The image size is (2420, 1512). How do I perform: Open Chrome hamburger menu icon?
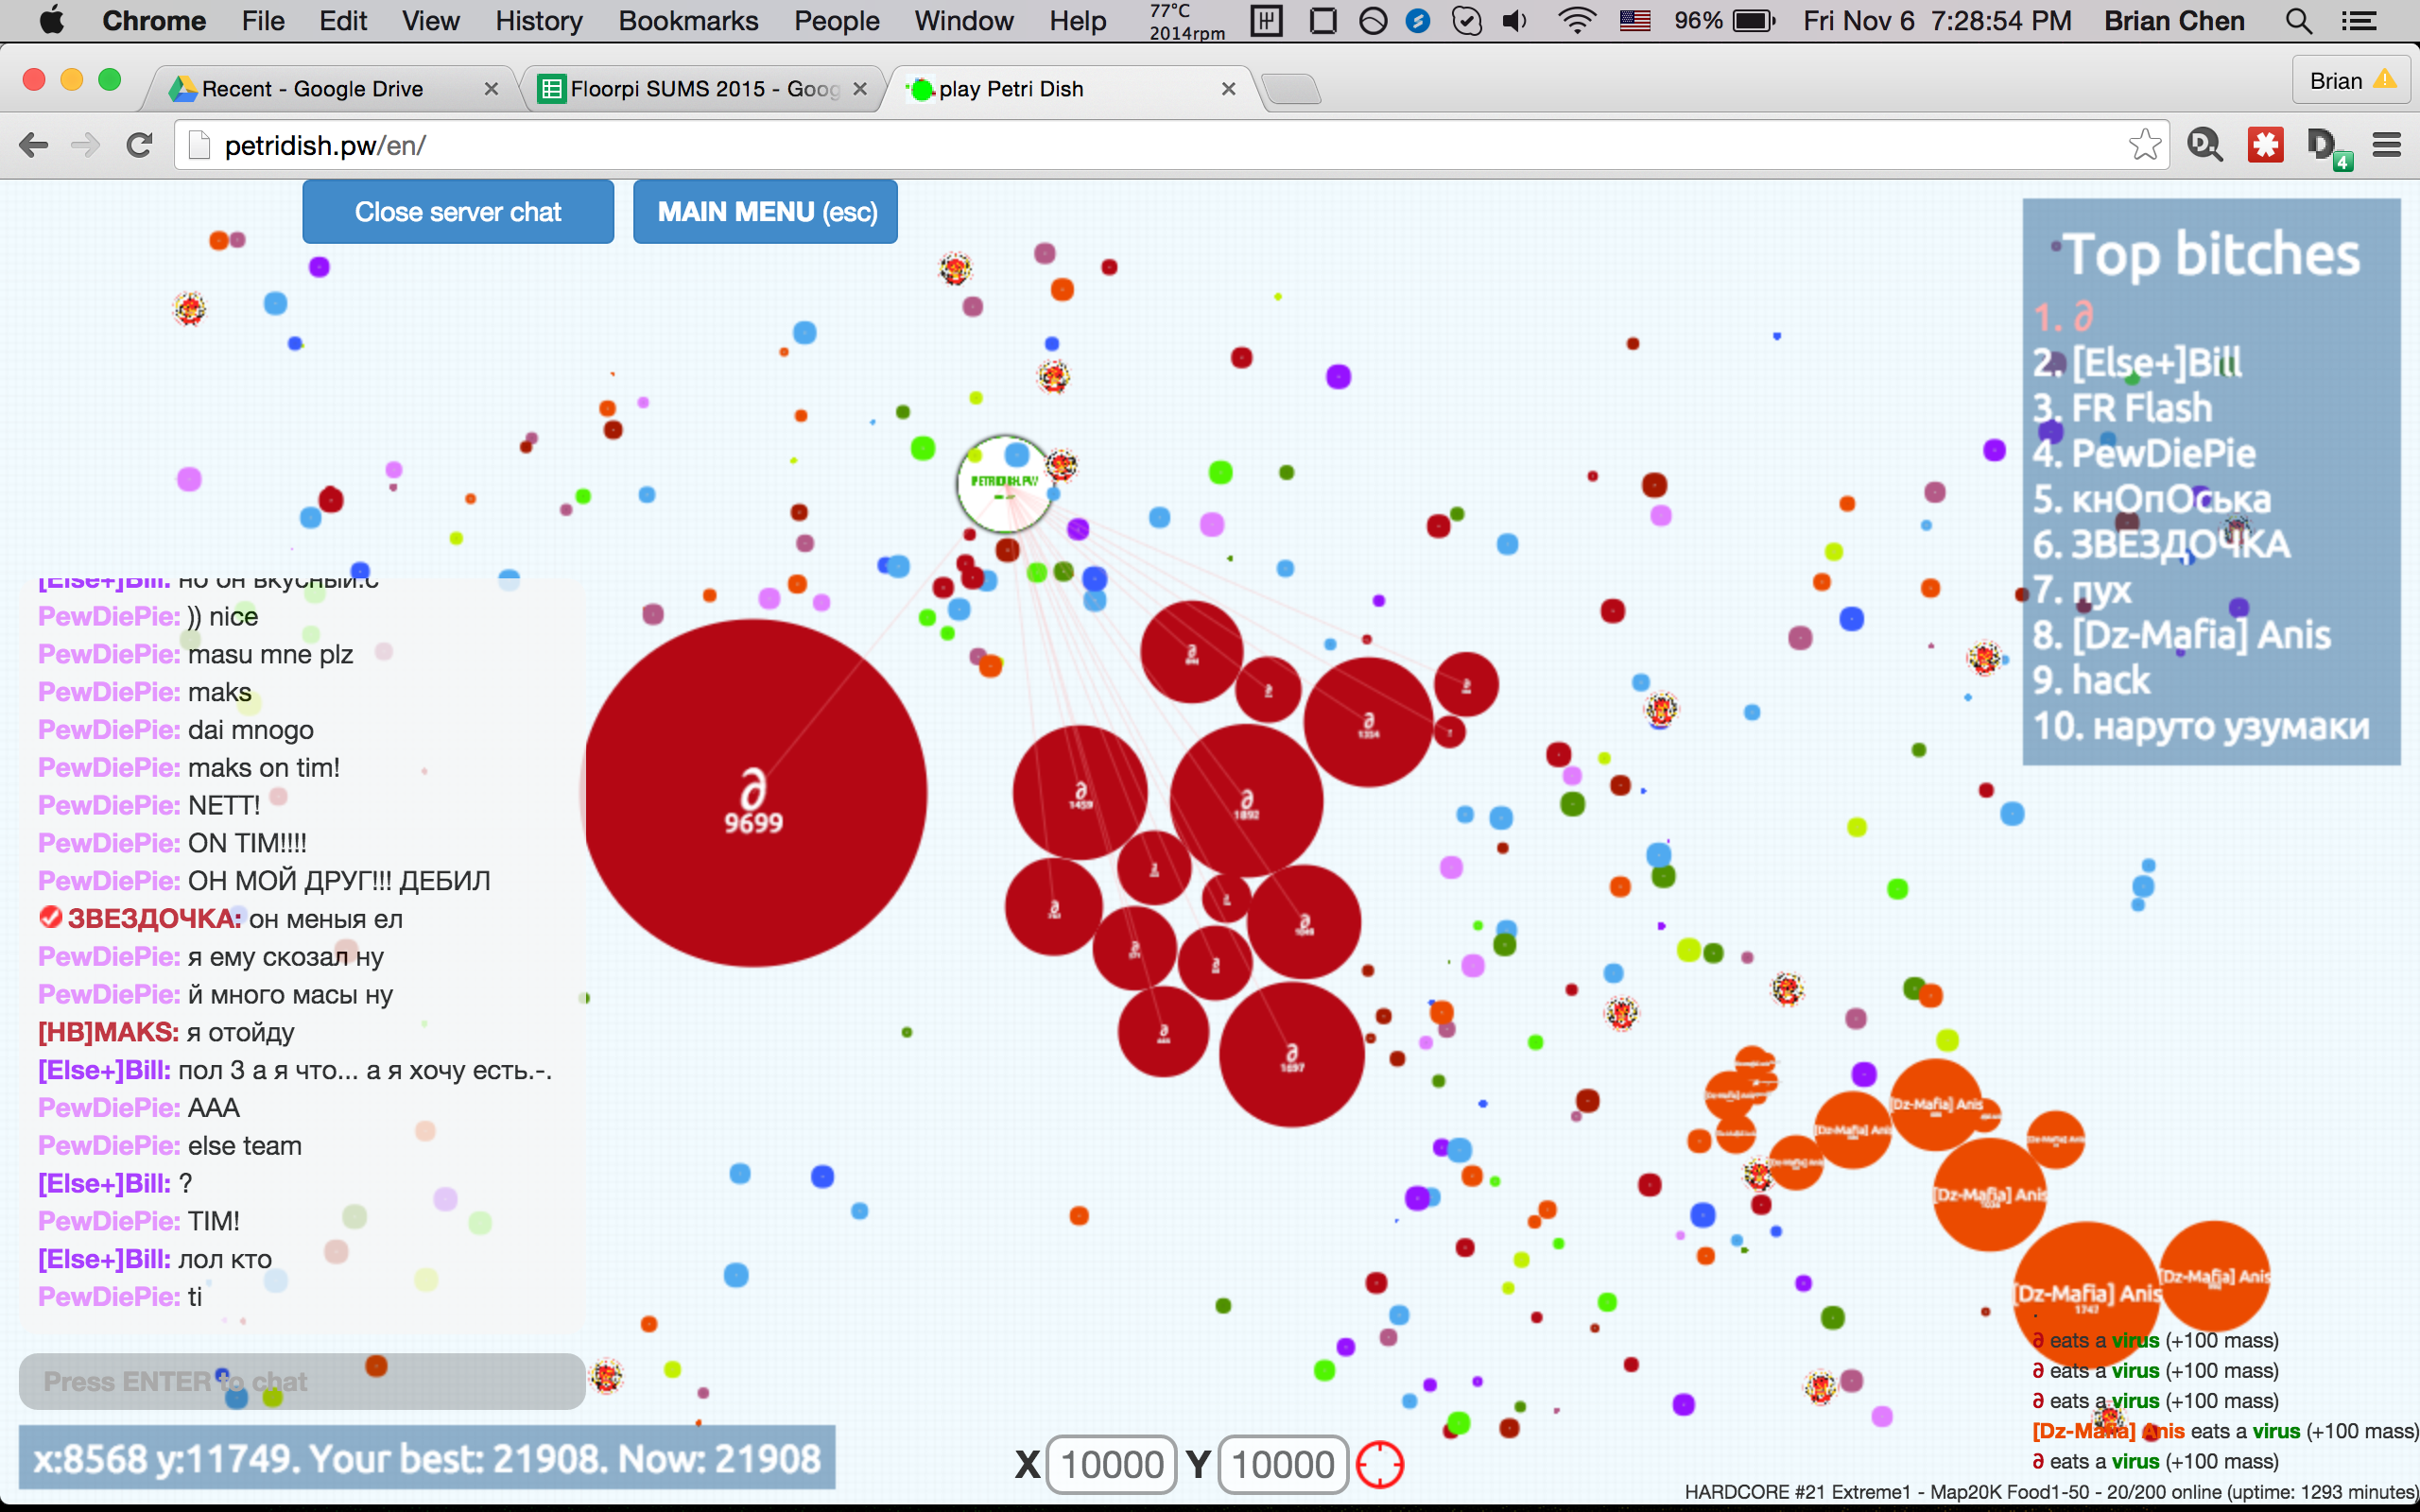[x=2387, y=145]
